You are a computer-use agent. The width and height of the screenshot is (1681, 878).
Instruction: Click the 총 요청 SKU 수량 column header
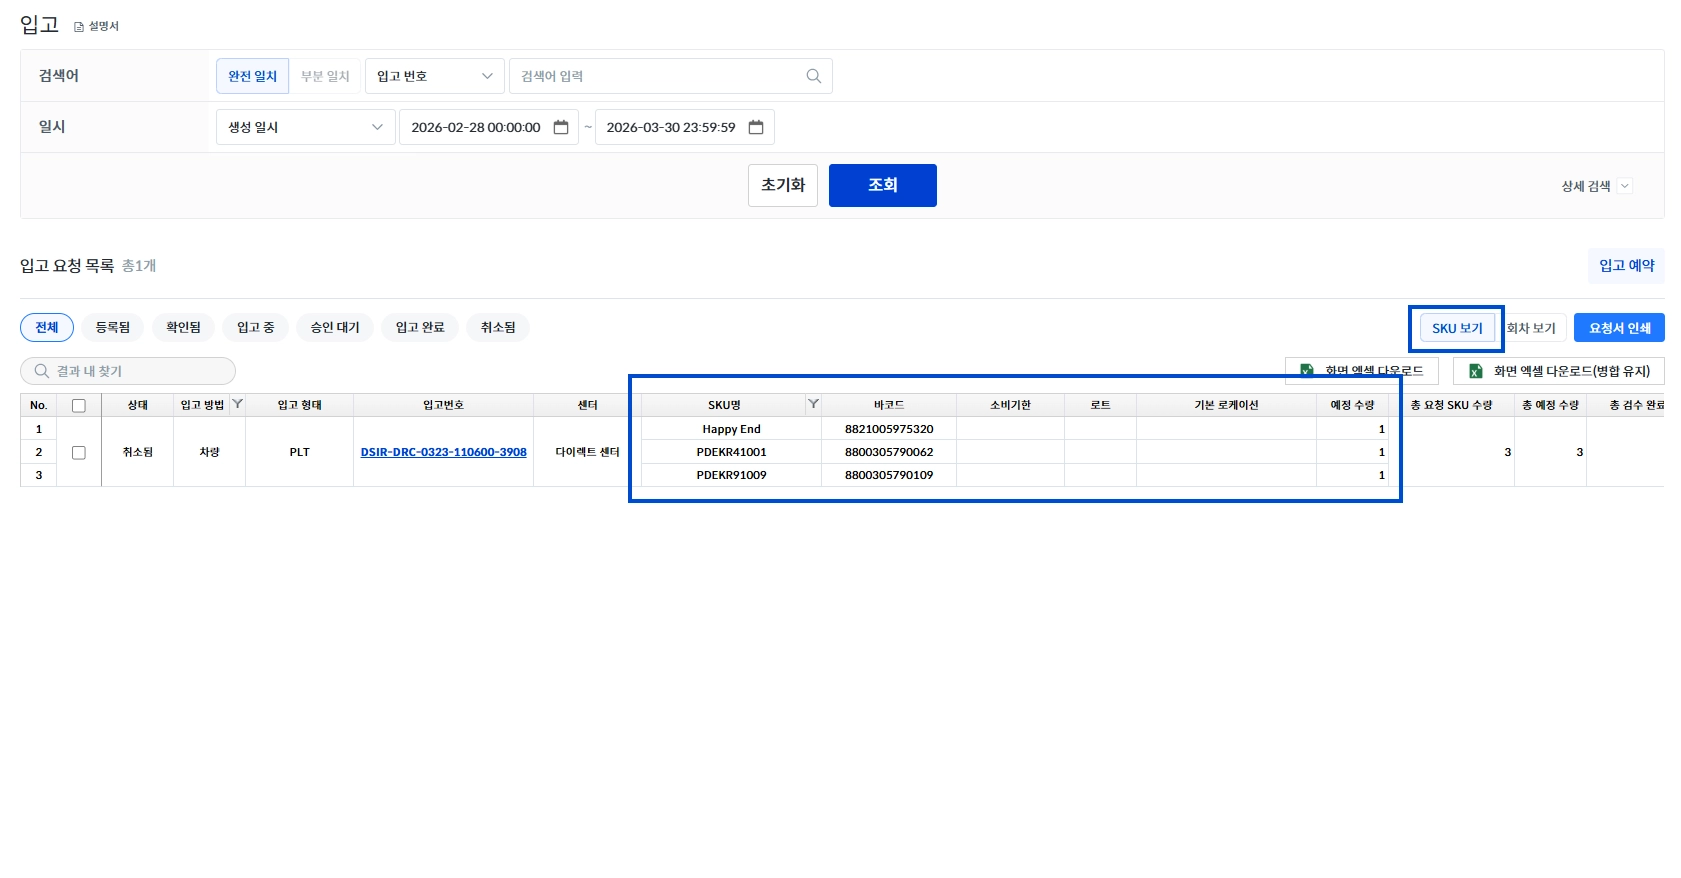tap(1451, 405)
